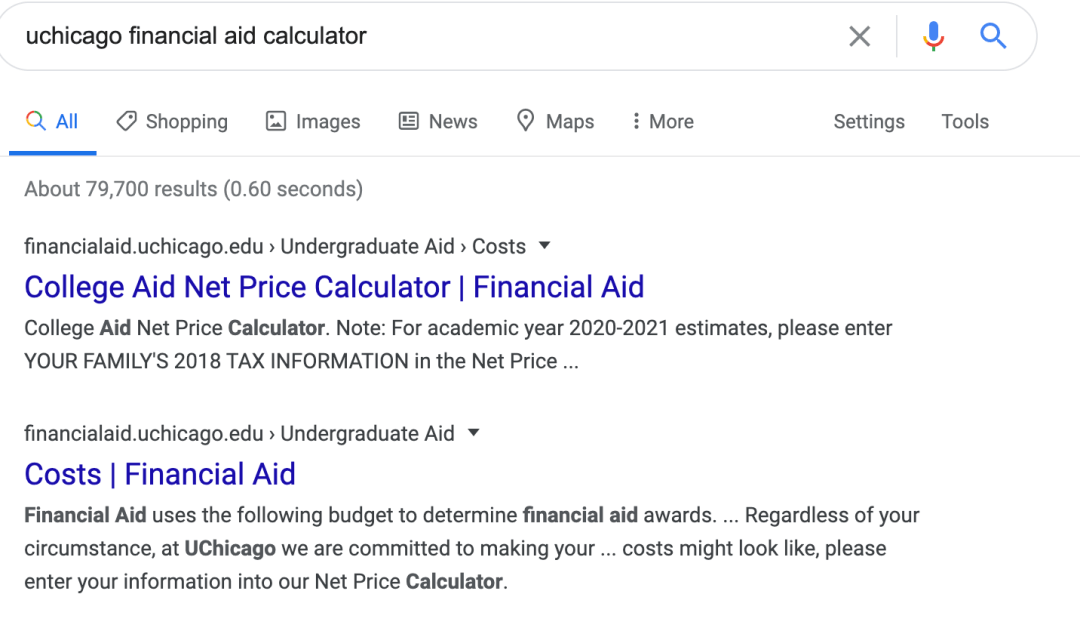This screenshot has width=1080, height=634.
Task: Open the three-dot More menu
Action: (663, 121)
